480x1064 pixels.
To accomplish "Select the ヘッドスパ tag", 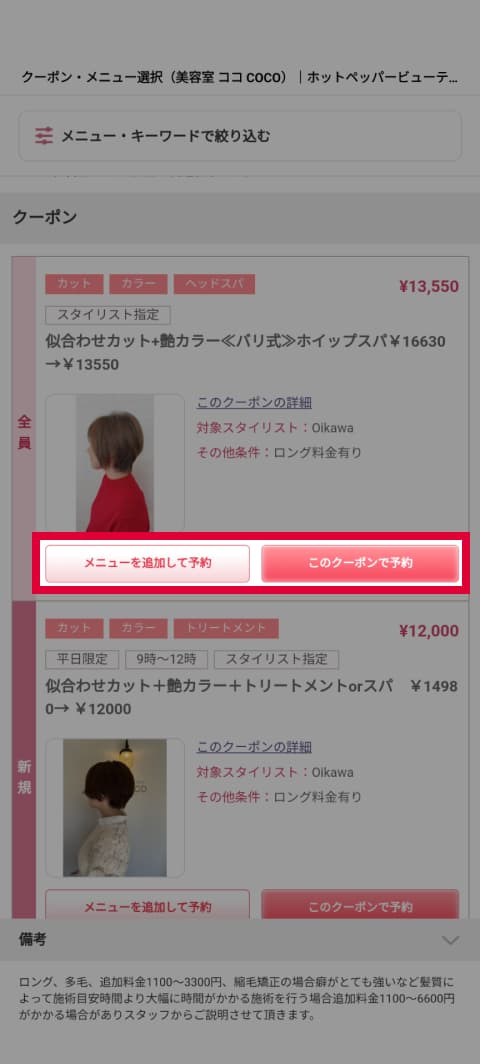I will pos(215,284).
